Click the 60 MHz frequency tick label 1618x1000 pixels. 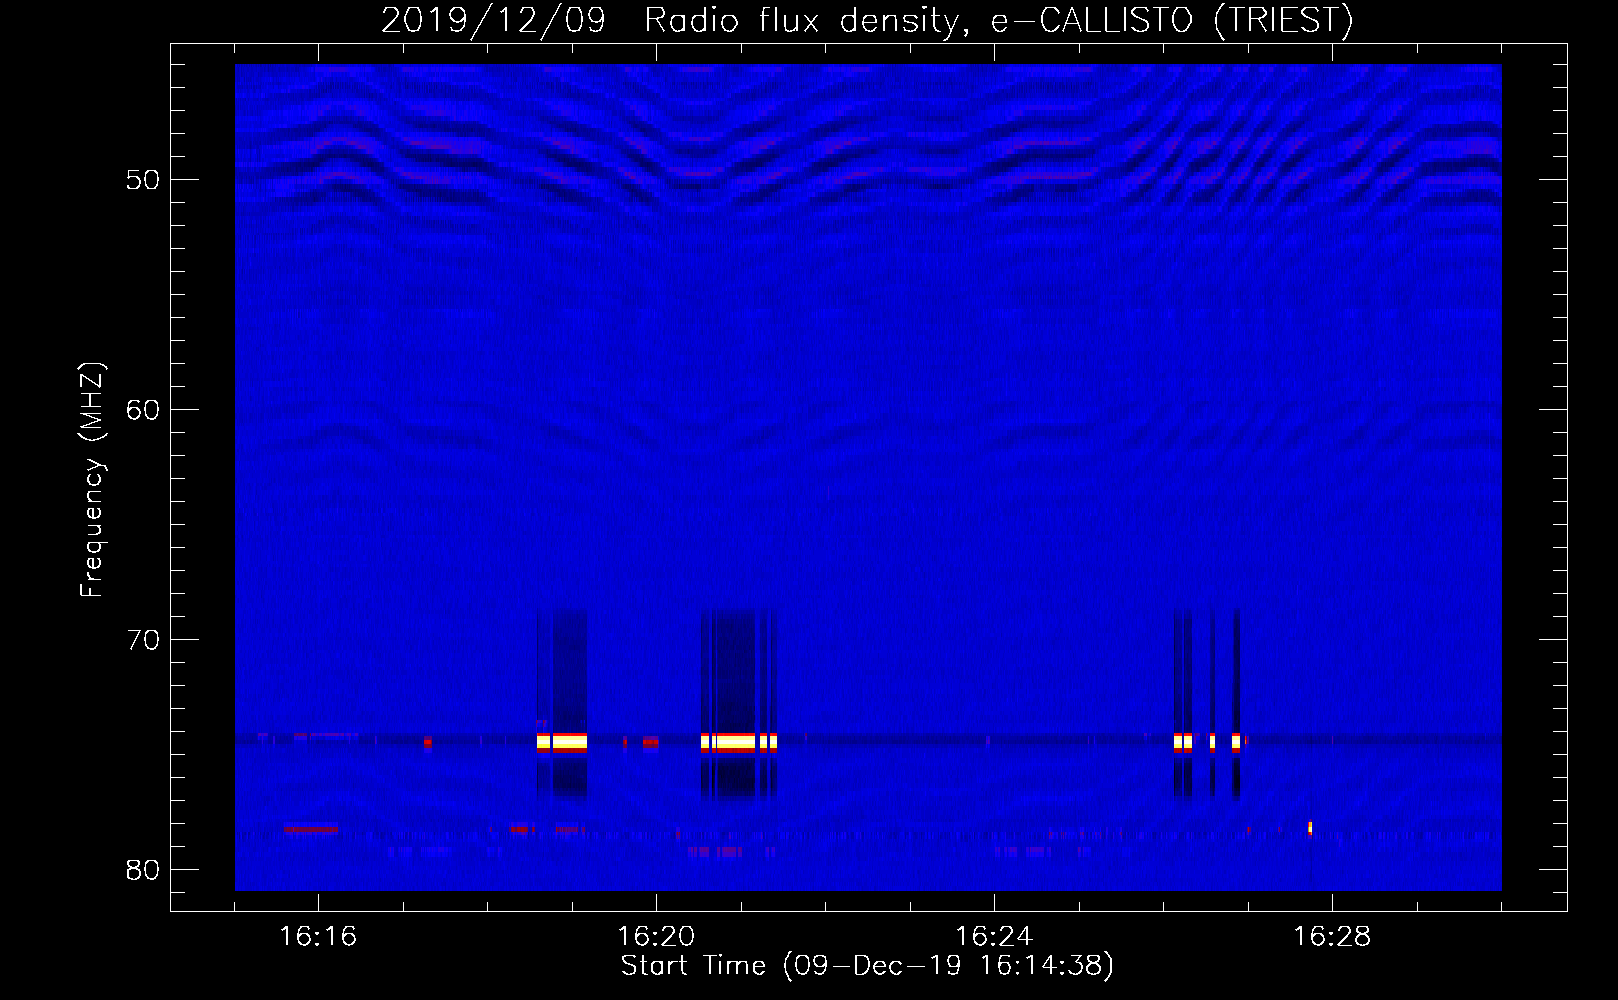click(x=143, y=410)
